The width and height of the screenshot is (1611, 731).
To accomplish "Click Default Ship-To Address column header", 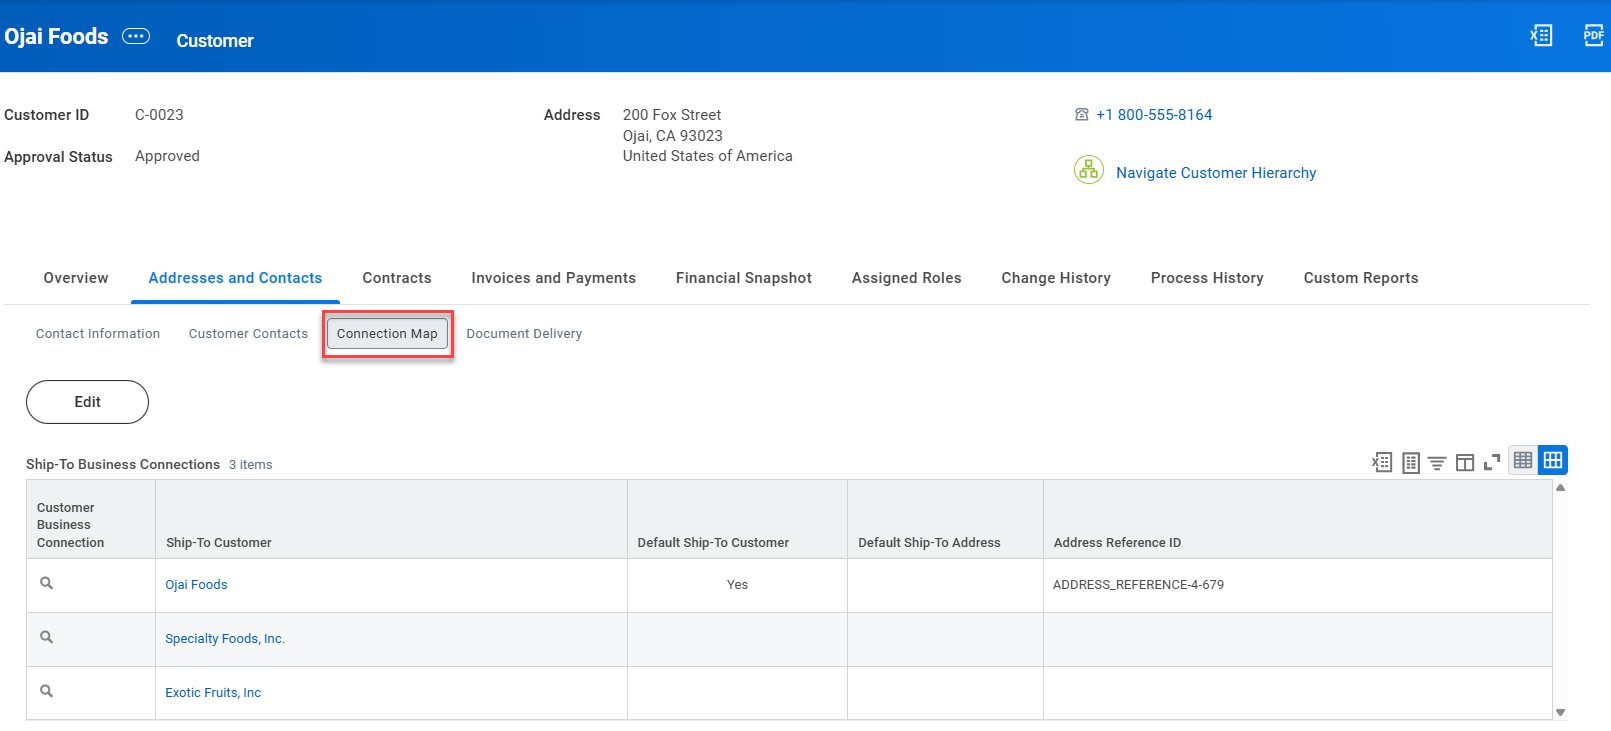I will (945, 519).
